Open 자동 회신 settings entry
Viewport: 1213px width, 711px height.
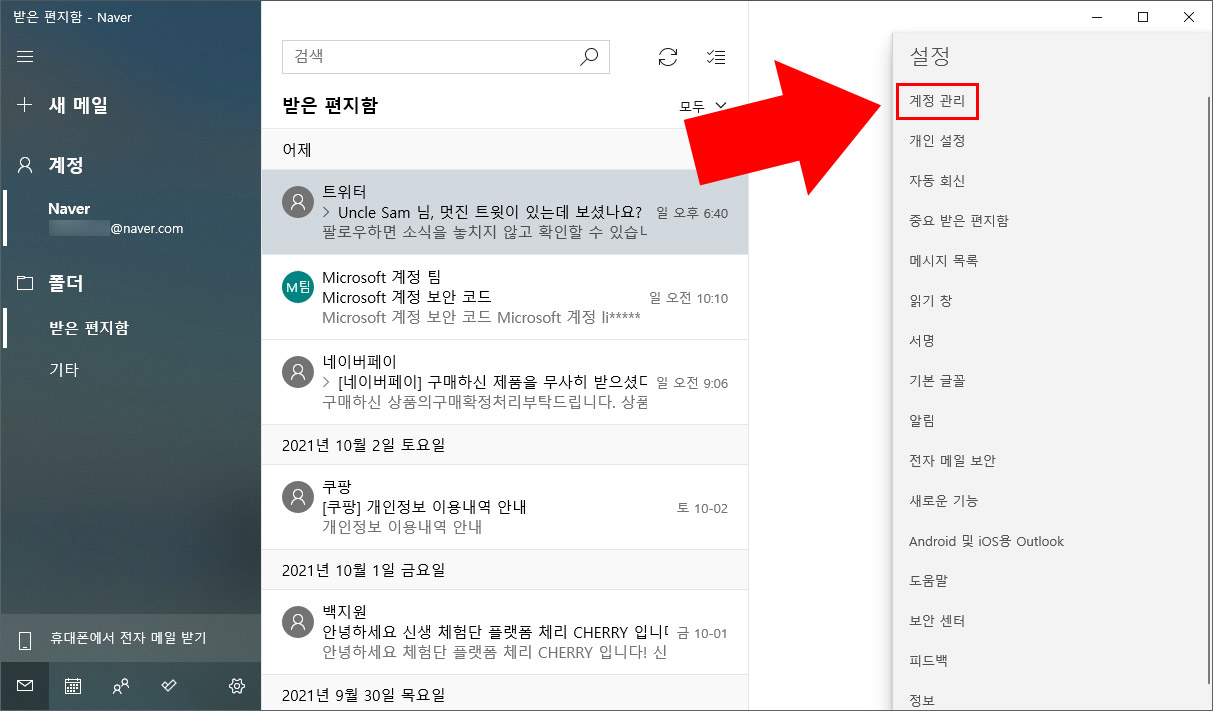pyautogui.click(x=937, y=181)
